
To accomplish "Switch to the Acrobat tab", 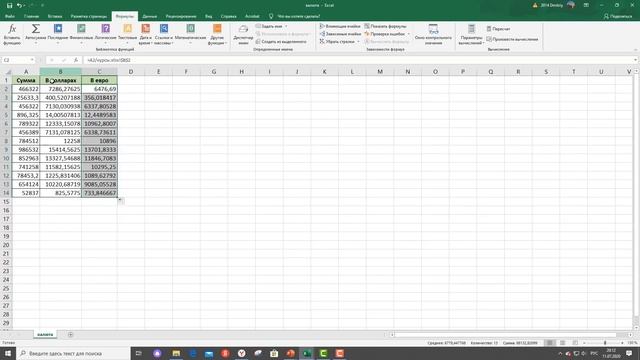I will pos(252,16).
